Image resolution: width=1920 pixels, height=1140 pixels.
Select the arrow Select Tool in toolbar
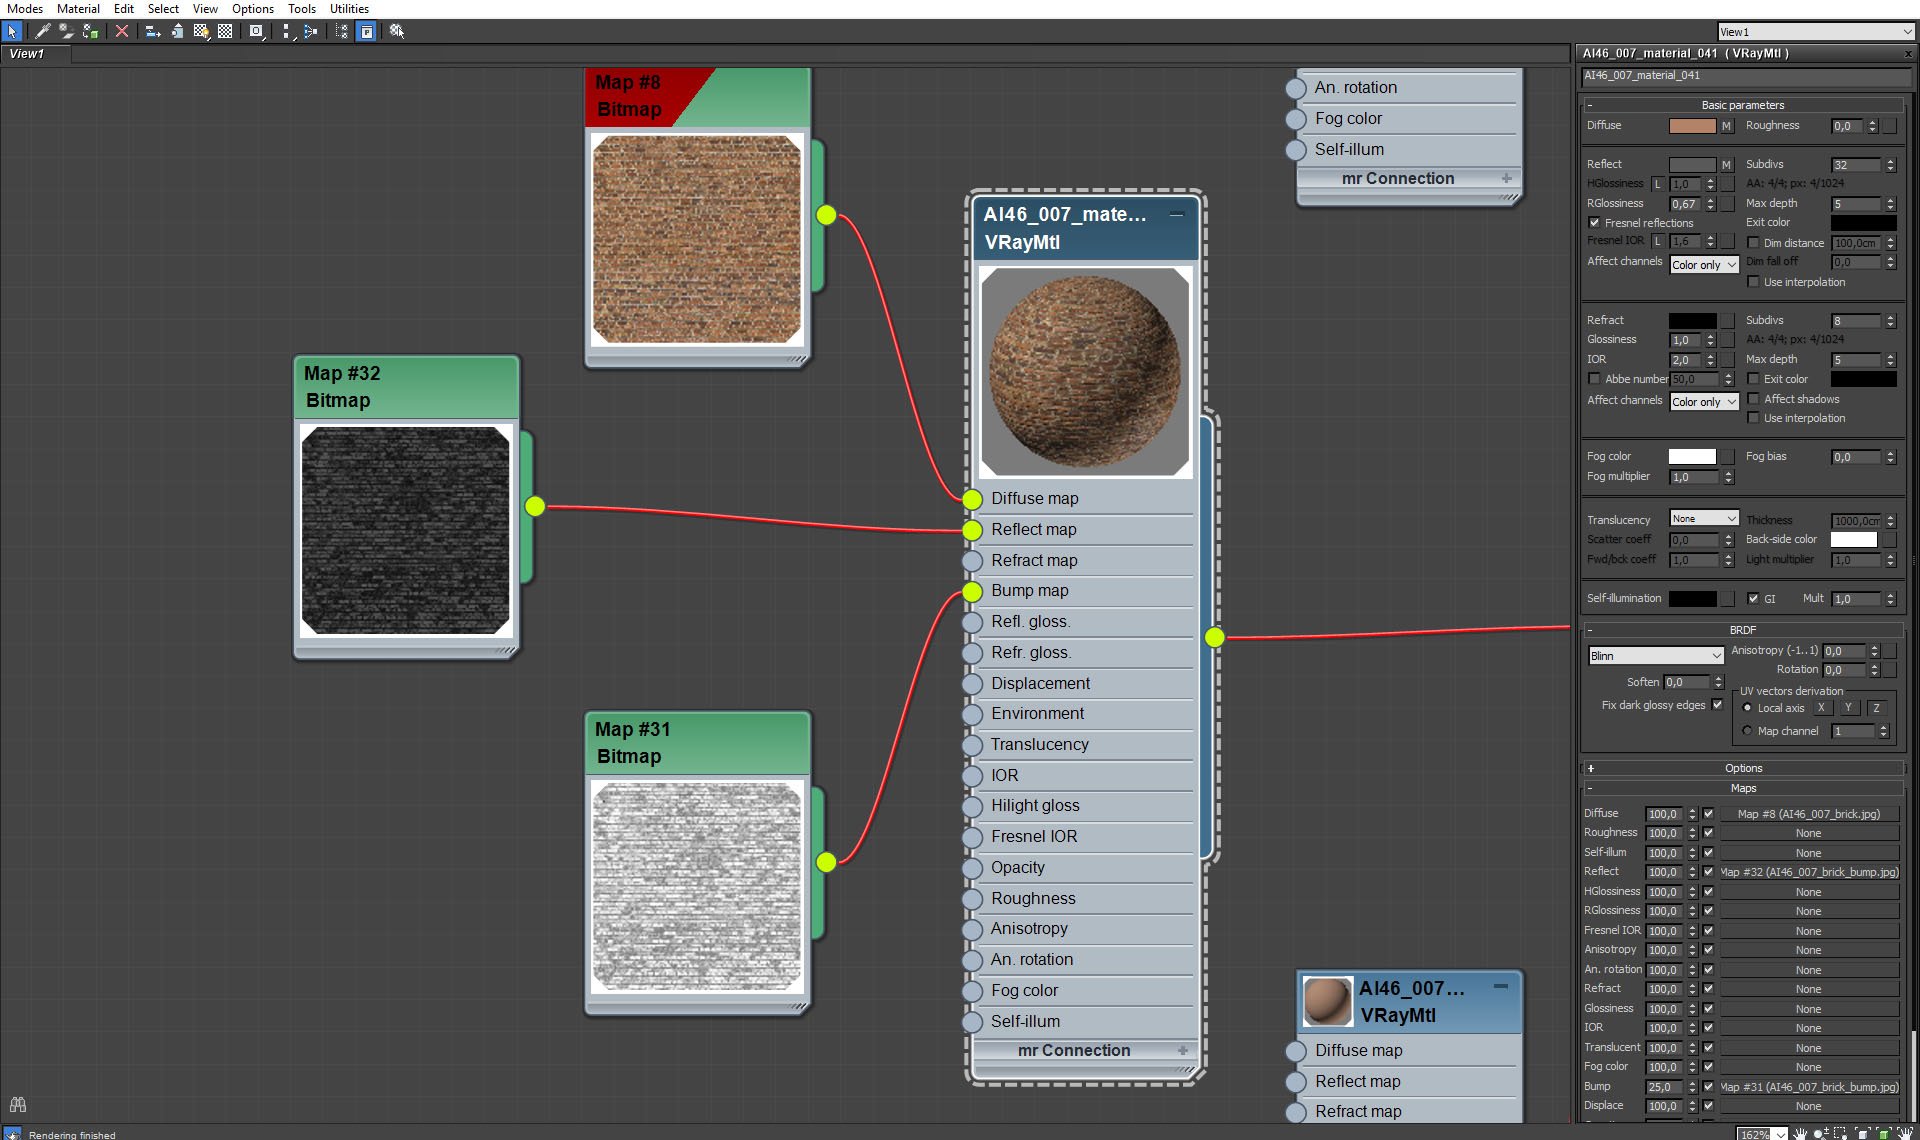[x=12, y=32]
